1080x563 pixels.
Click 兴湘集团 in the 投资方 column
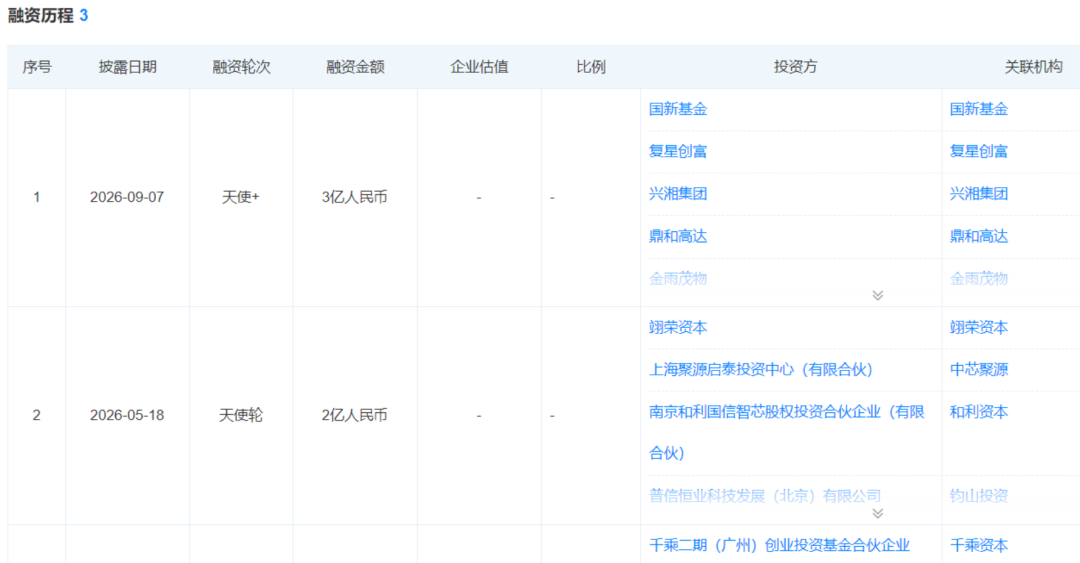pos(678,194)
